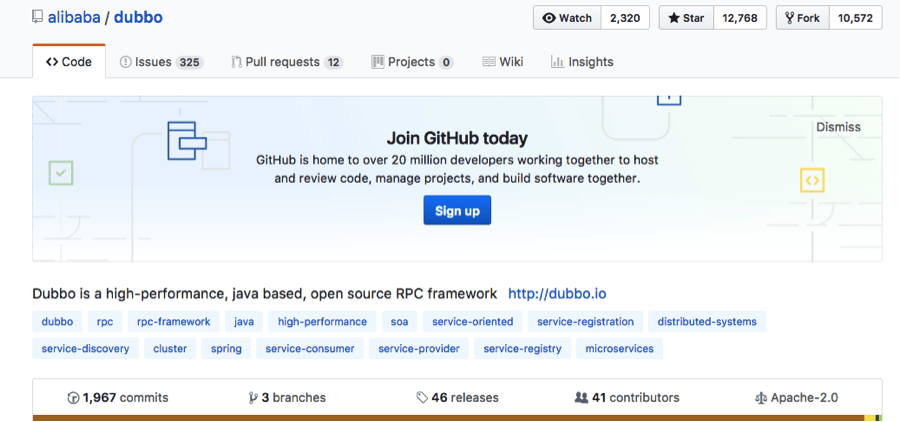This screenshot has width=900, height=422.
Task: Click the law scale icon beside Apache-2.0
Action: point(761,397)
